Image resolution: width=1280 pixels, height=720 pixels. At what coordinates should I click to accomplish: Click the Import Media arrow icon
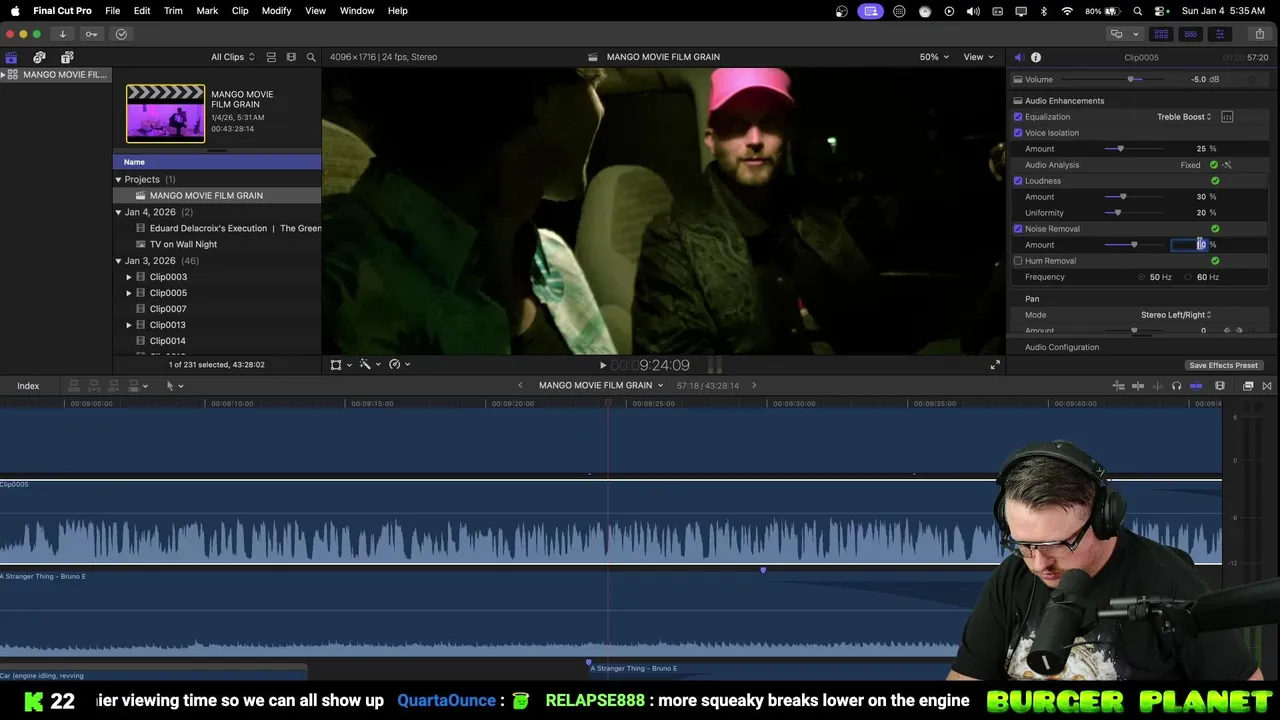(62, 34)
